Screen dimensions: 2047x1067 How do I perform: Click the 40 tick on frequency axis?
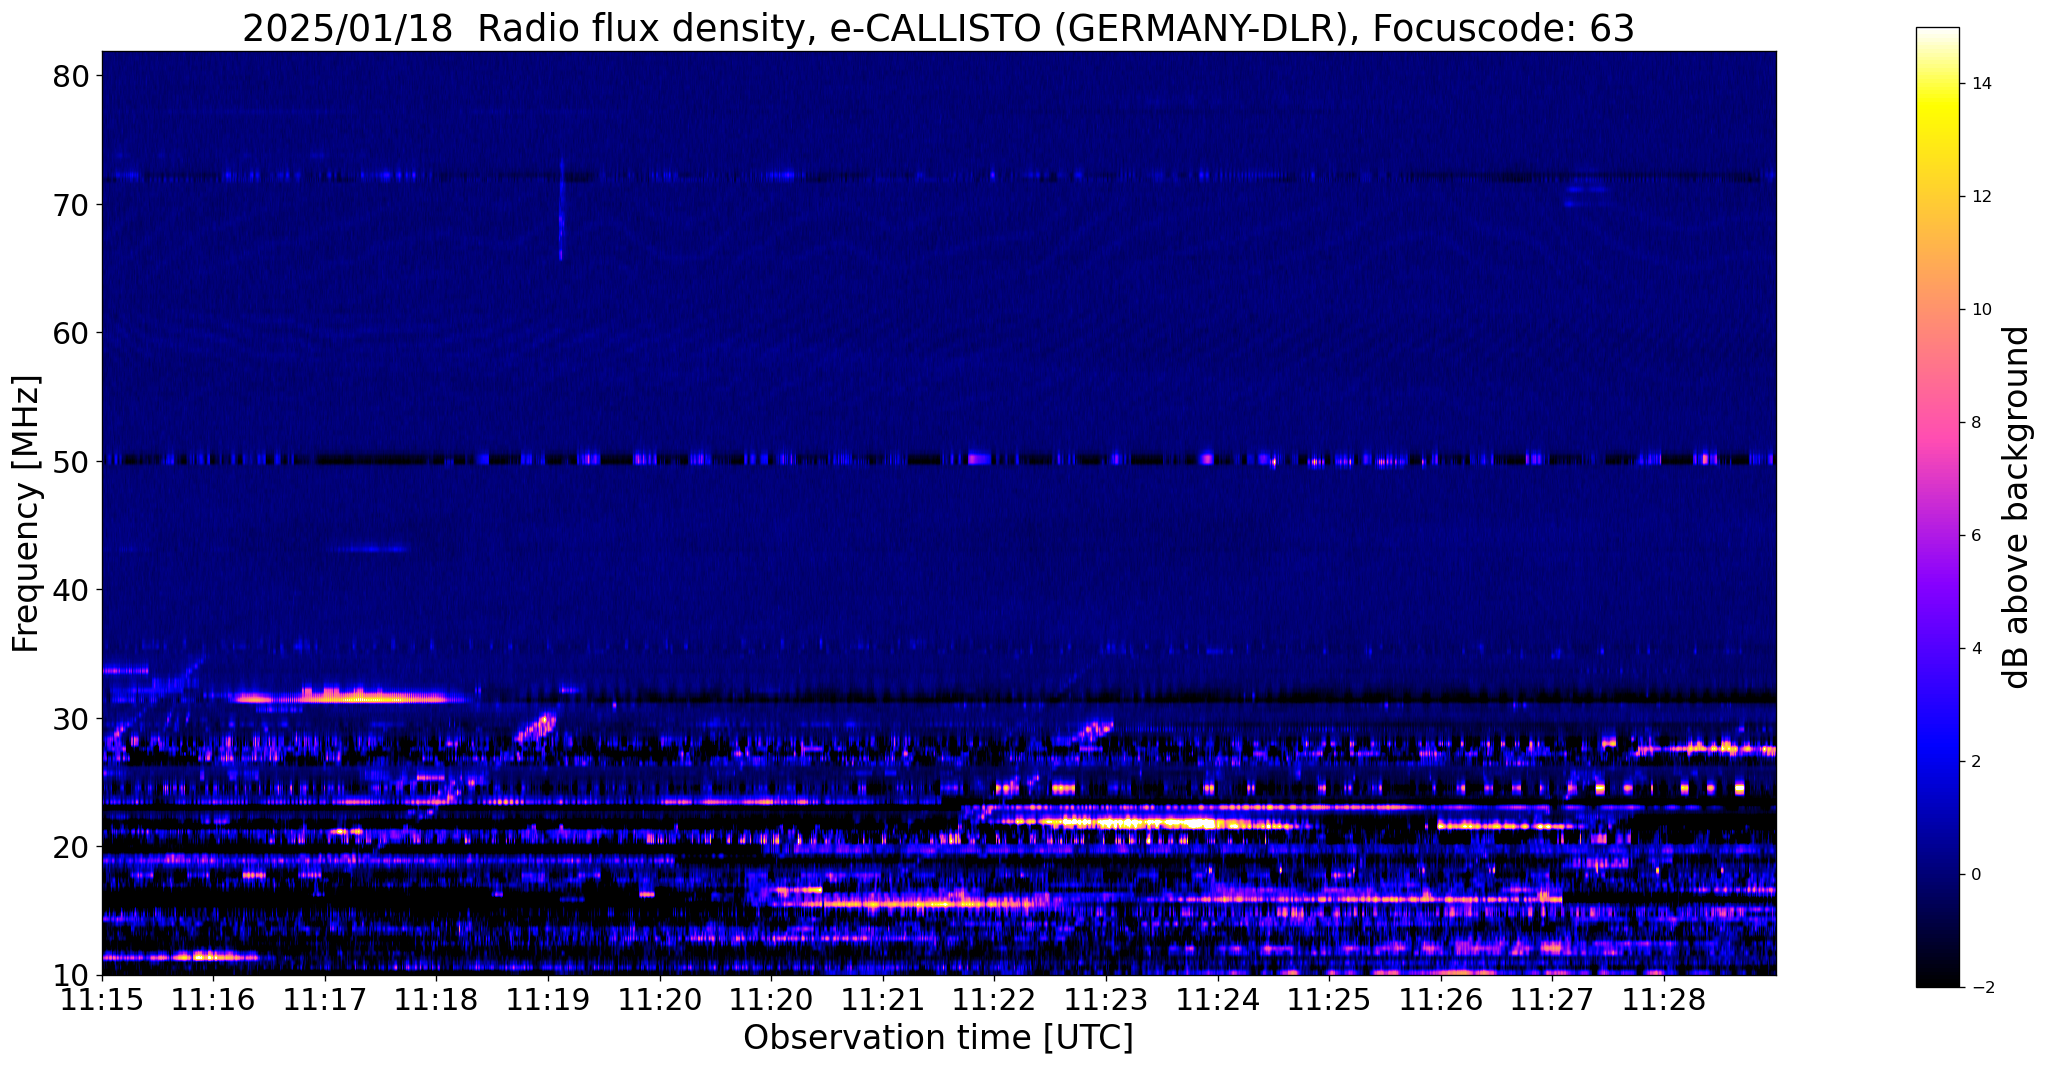click(73, 590)
